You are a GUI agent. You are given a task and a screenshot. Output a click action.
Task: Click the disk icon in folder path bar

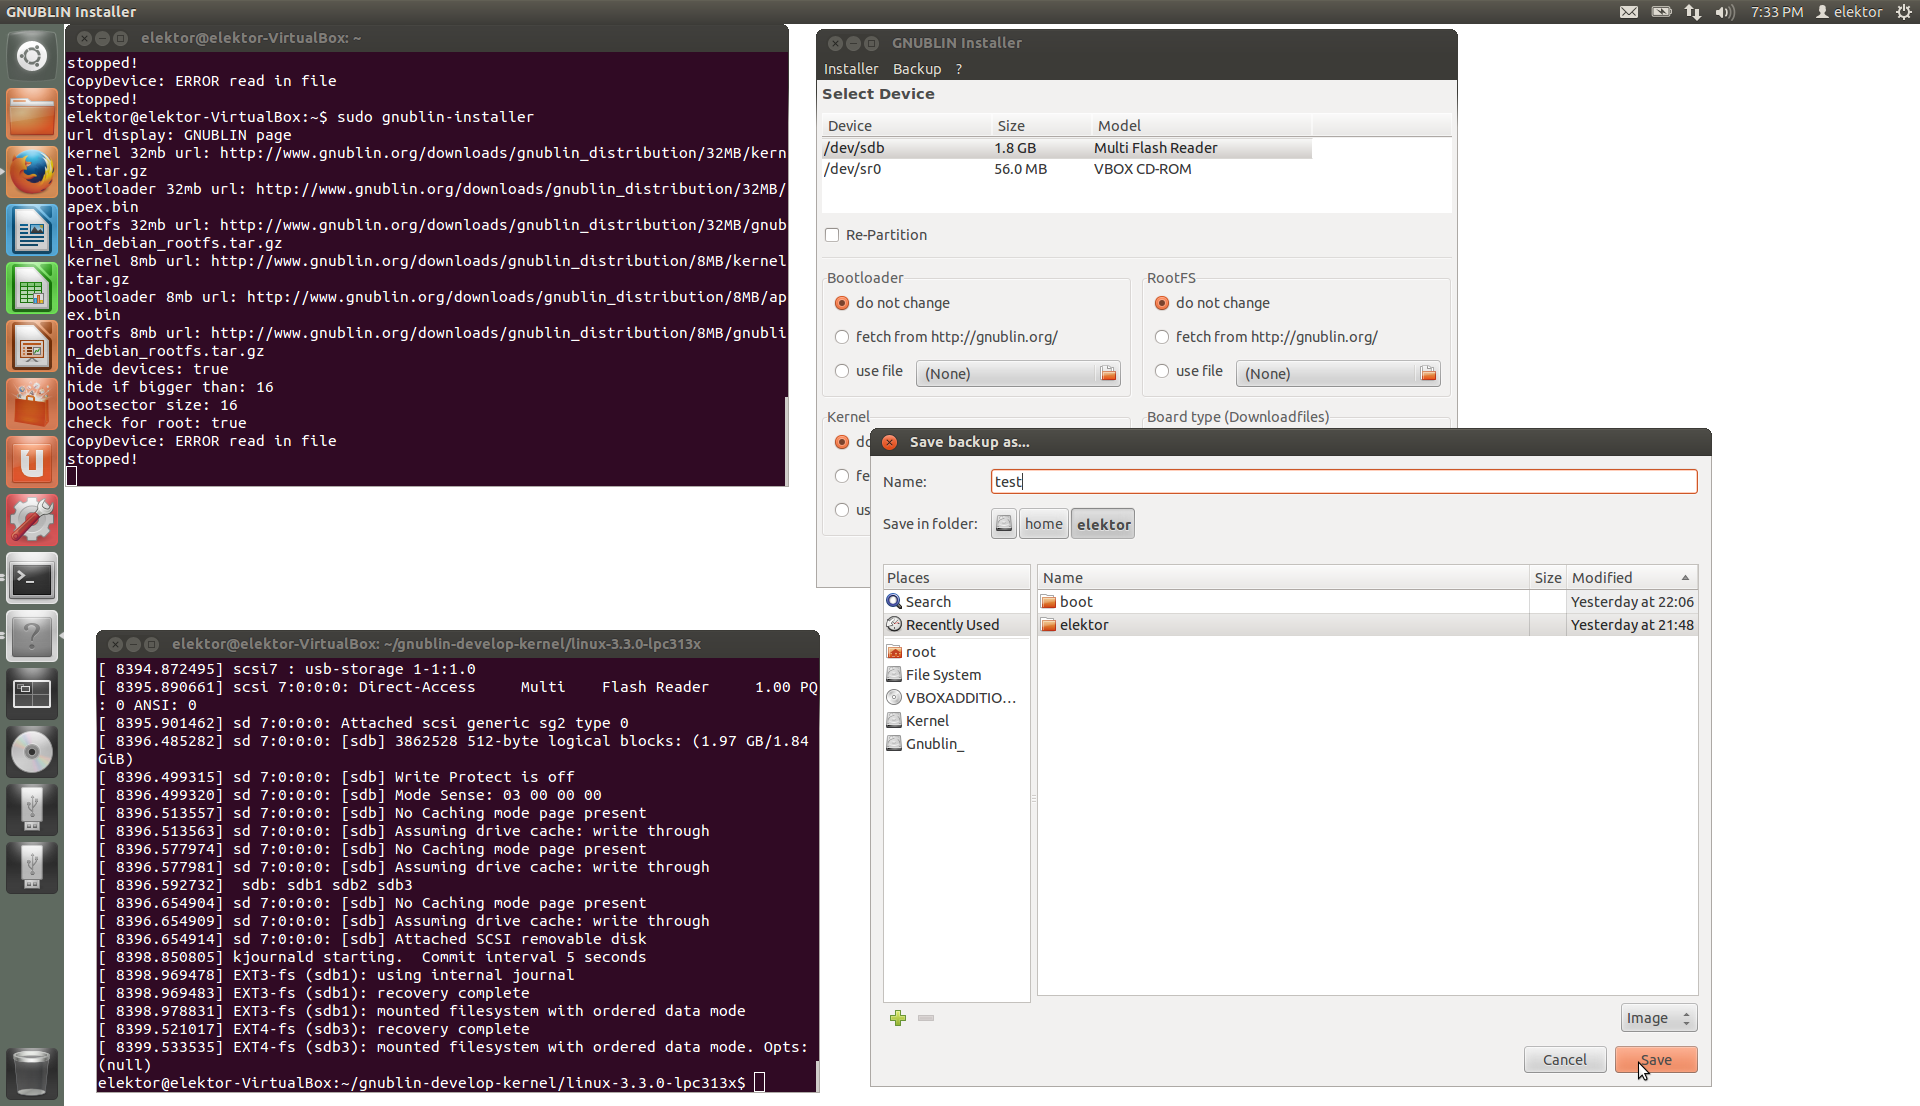click(1004, 524)
